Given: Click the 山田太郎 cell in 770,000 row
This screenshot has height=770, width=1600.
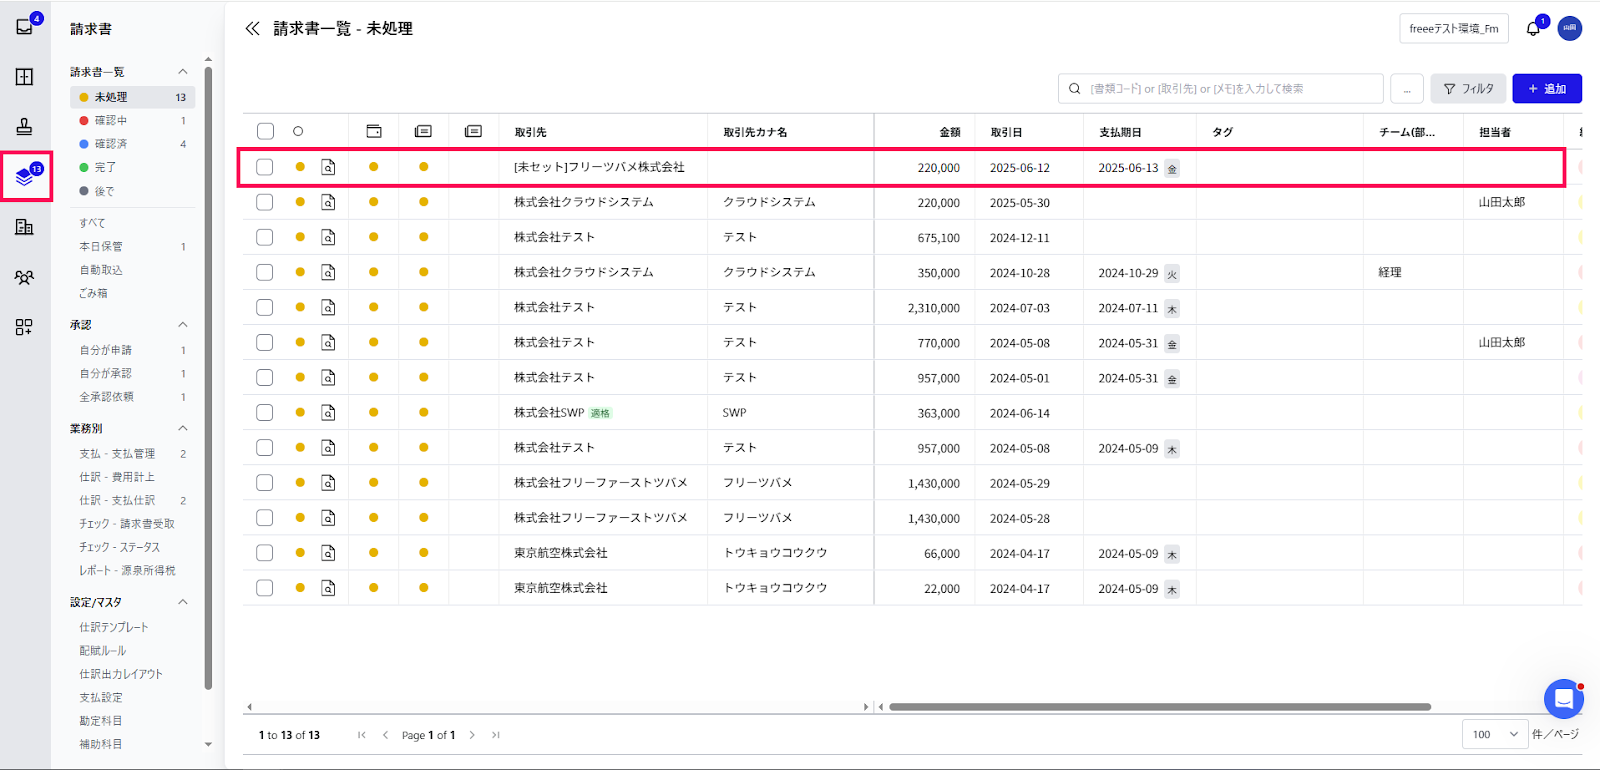Looking at the screenshot, I should 1502,342.
